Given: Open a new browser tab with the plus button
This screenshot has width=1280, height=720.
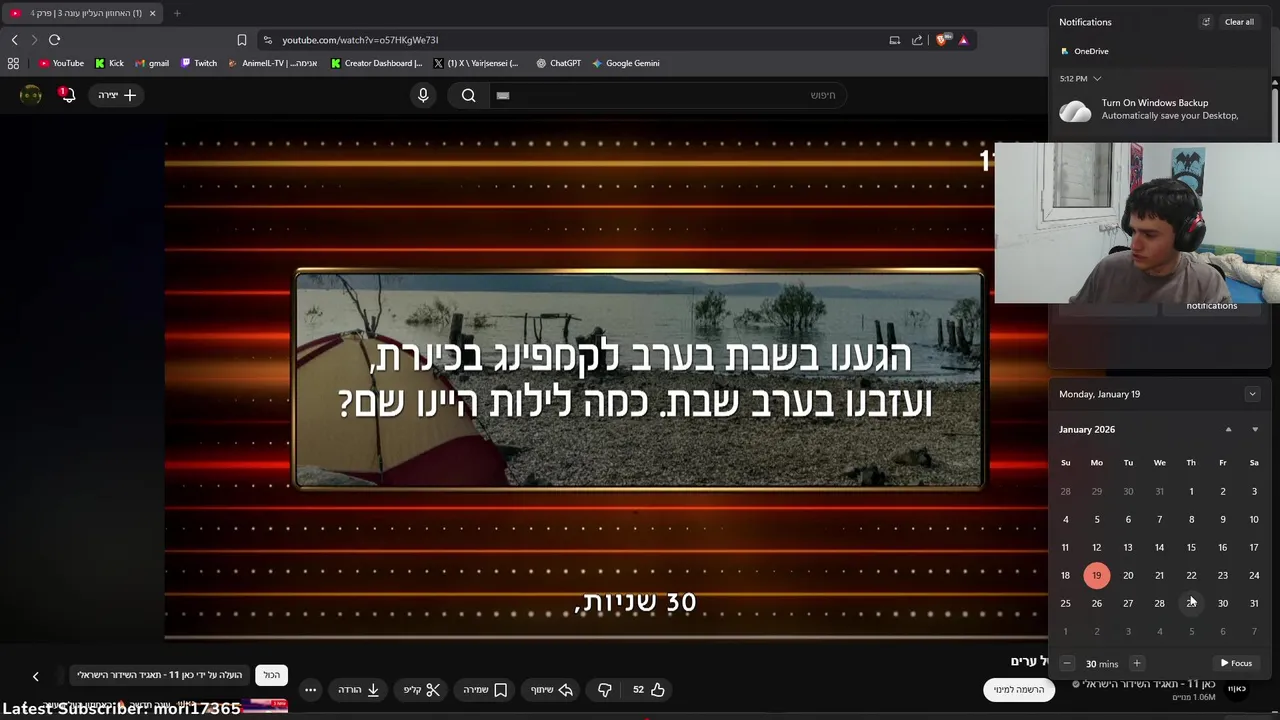Looking at the screenshot, I should tap(177, 13).
